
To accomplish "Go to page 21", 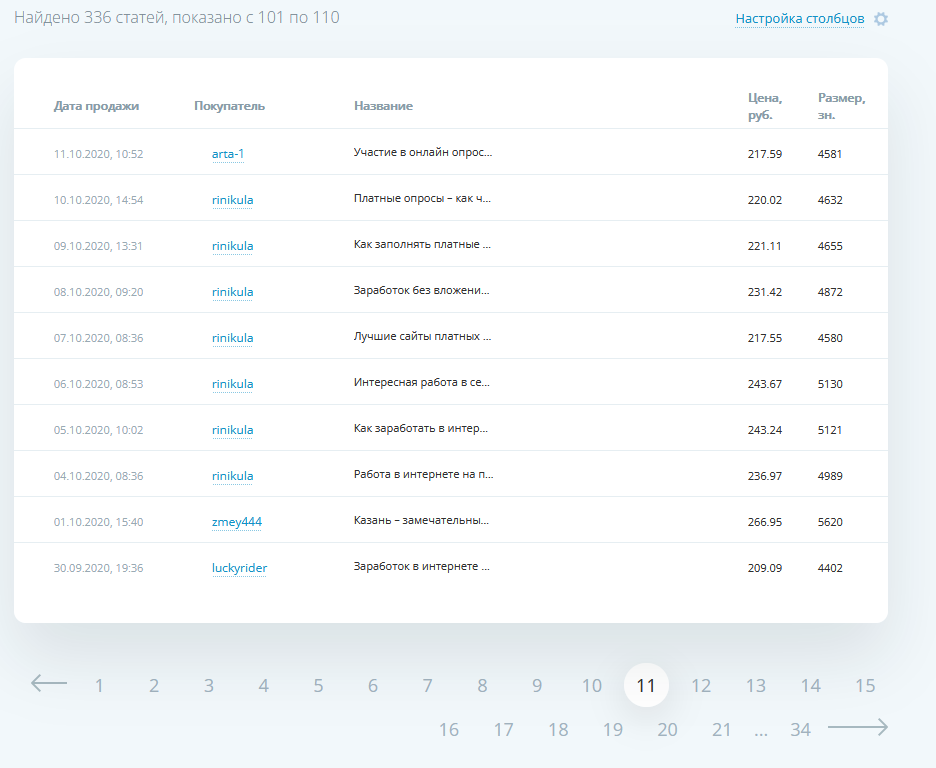I will point(722,730).
